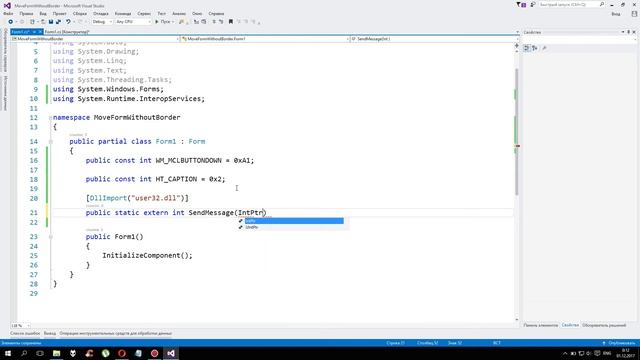Click the account avatar icon top right
The width and height of the screenshot is (640, 360).
[634, 13]
